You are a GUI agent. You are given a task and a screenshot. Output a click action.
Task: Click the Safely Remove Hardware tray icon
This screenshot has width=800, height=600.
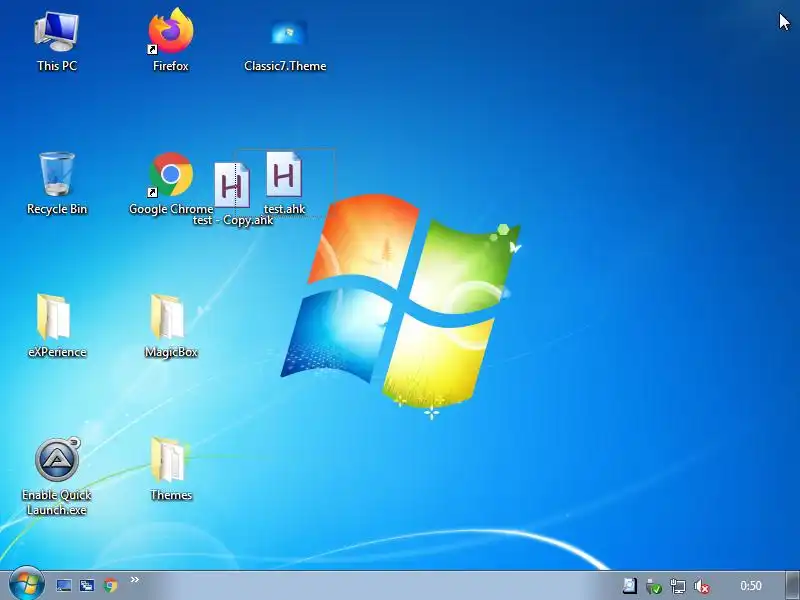654,586
